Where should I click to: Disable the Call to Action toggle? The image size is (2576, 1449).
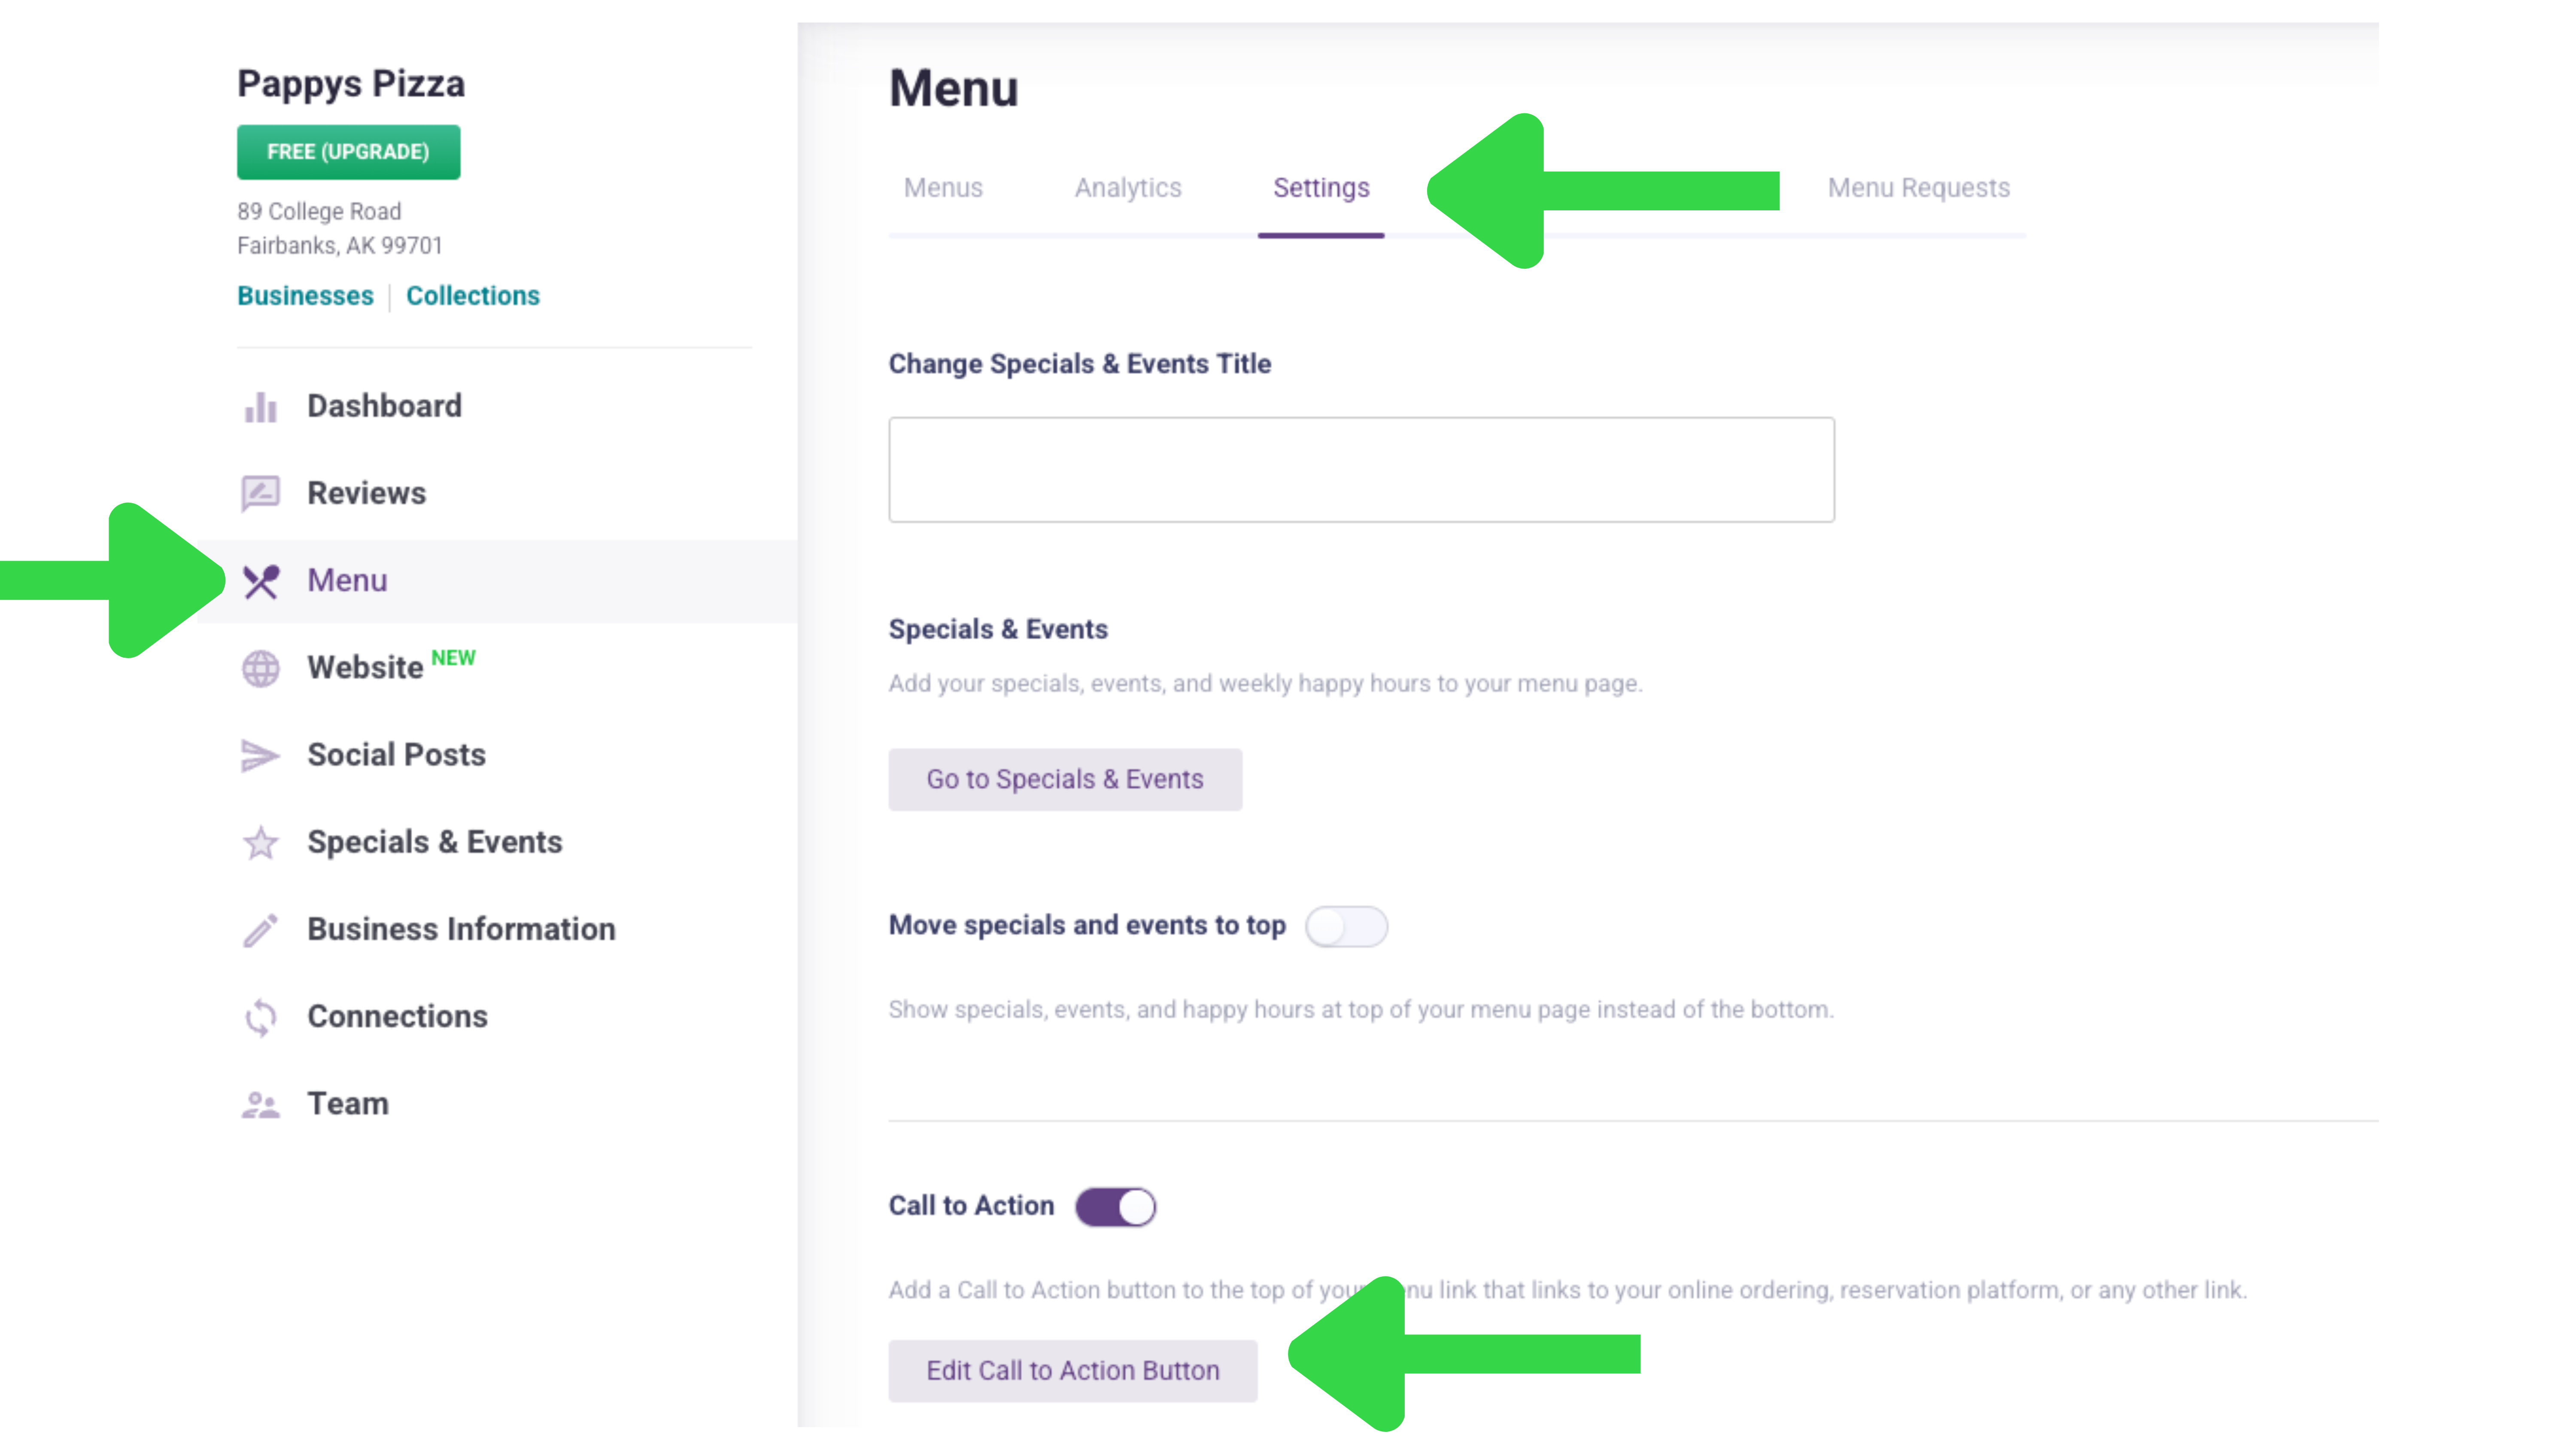(x=1115, y=1206)
